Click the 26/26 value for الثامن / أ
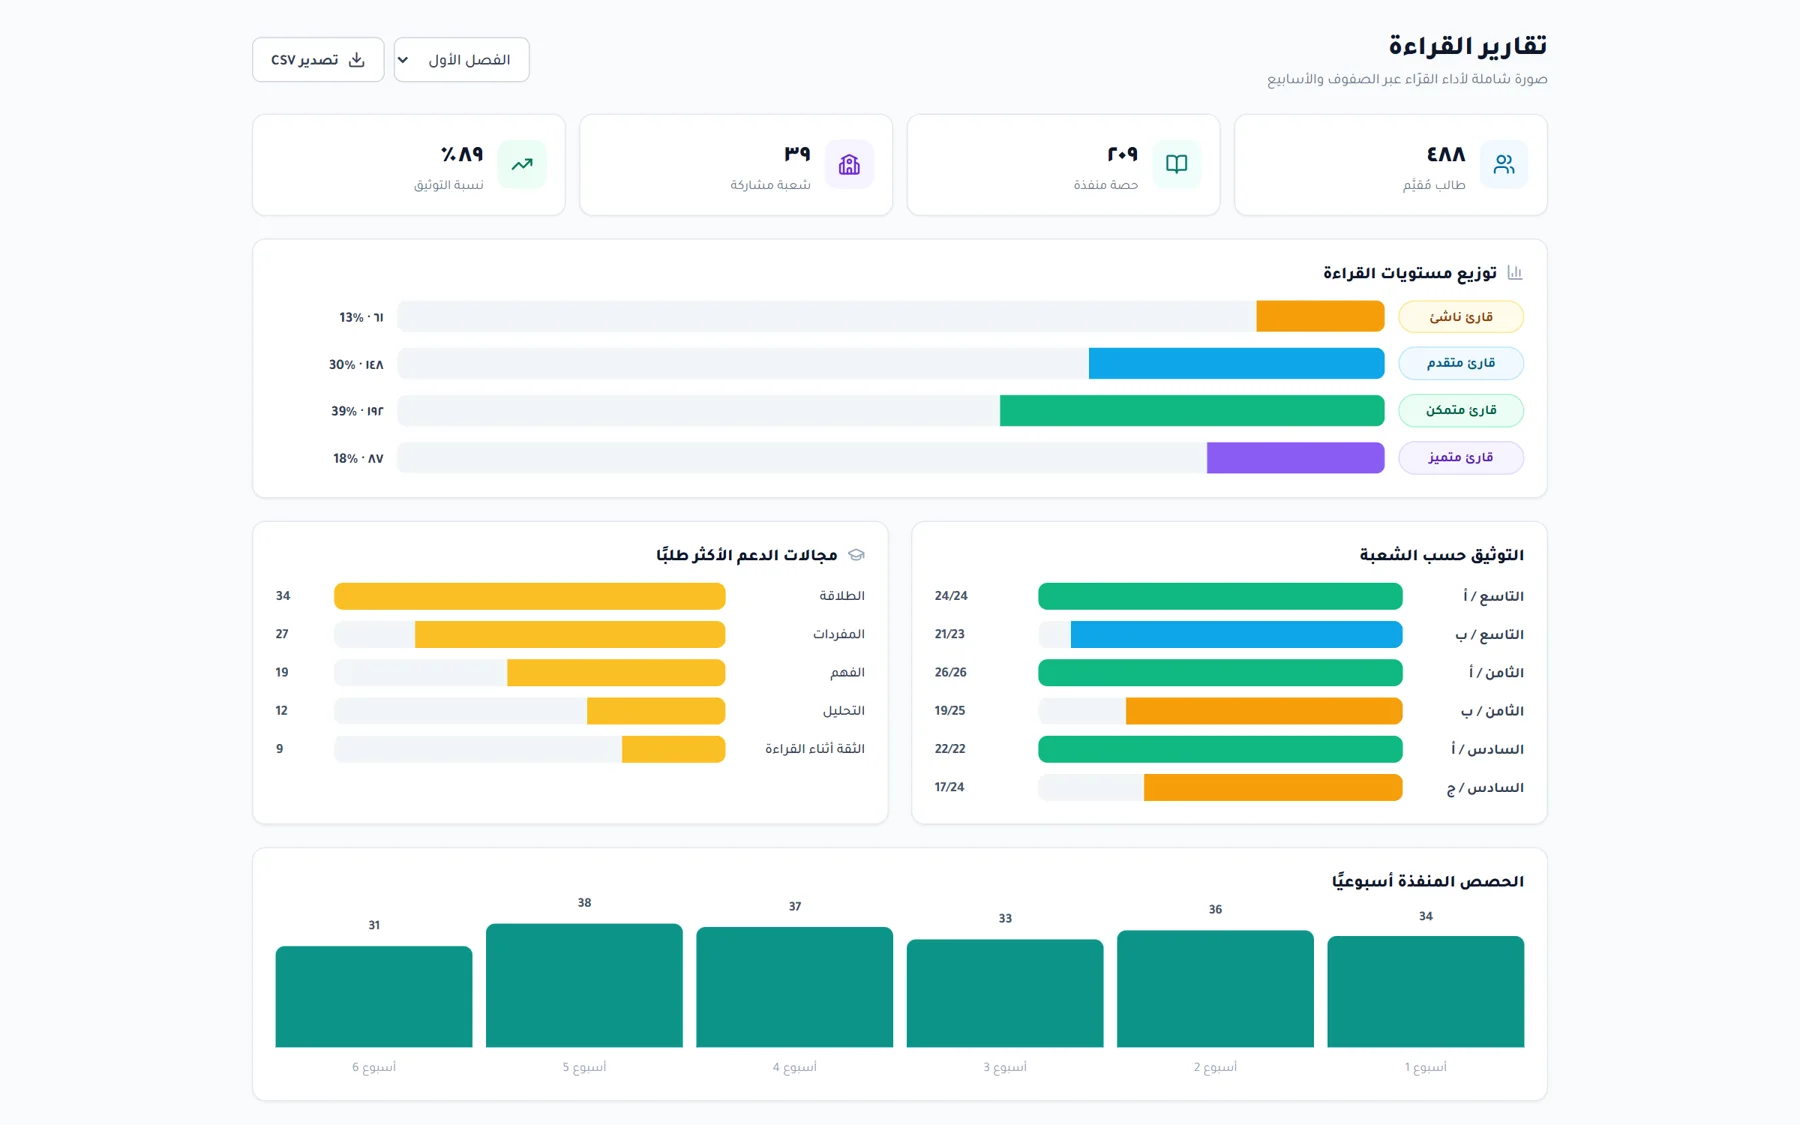Screen dimensions: 1800x1125 point(951,672)
